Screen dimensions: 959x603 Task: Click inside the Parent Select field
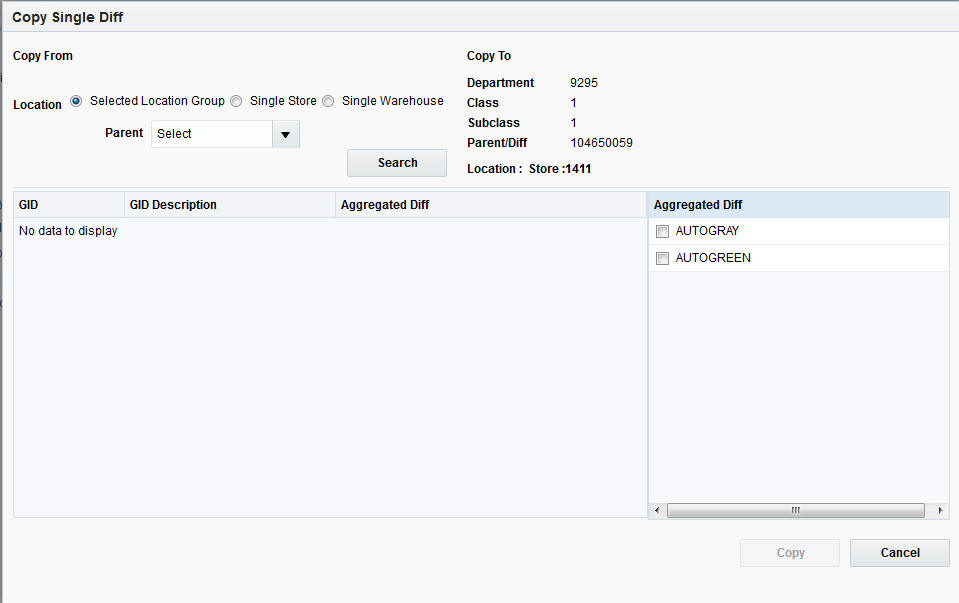pyautogui.click(x=212, y=133)
